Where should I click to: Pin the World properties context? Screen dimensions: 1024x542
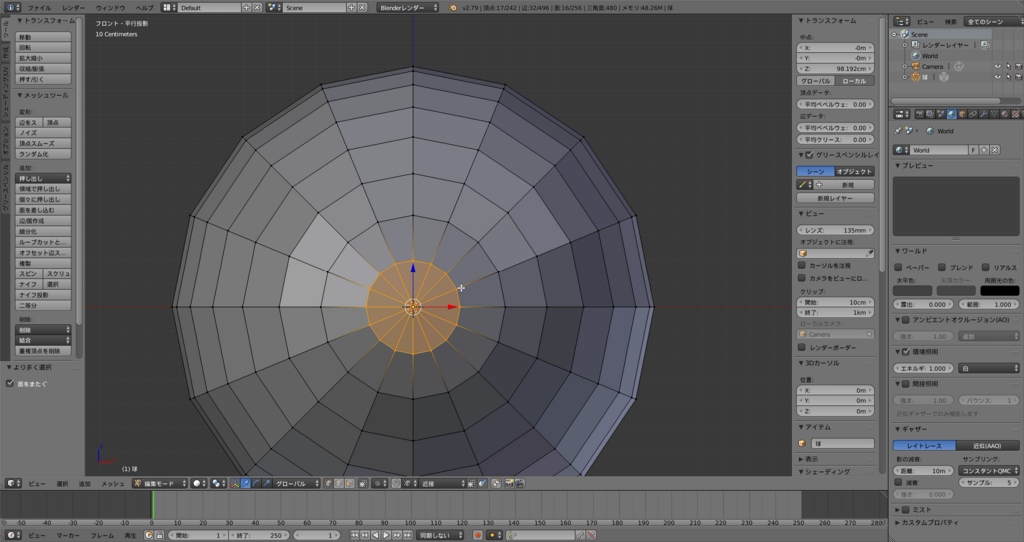pos(898,131)
